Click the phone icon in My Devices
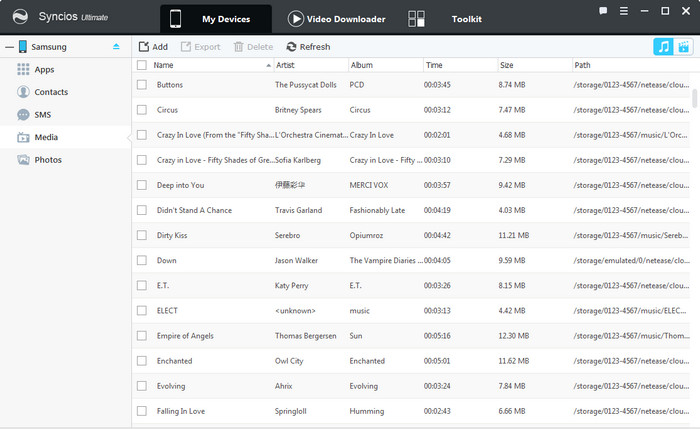The image size is (700, 429). (x=175, y=19)
